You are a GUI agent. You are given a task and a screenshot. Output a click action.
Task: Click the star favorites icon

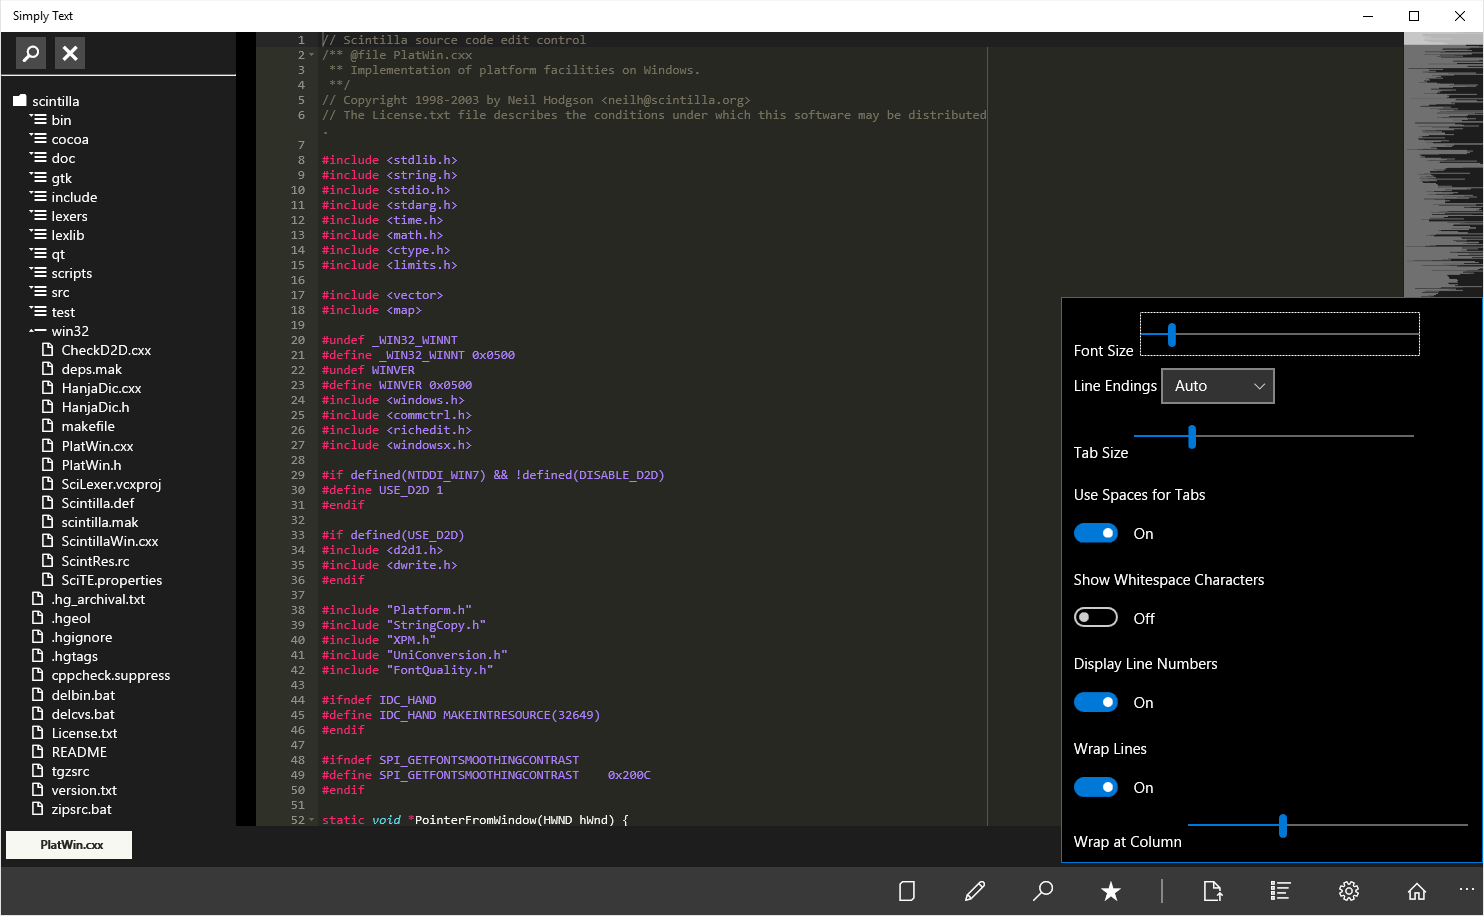(1111, 891)
